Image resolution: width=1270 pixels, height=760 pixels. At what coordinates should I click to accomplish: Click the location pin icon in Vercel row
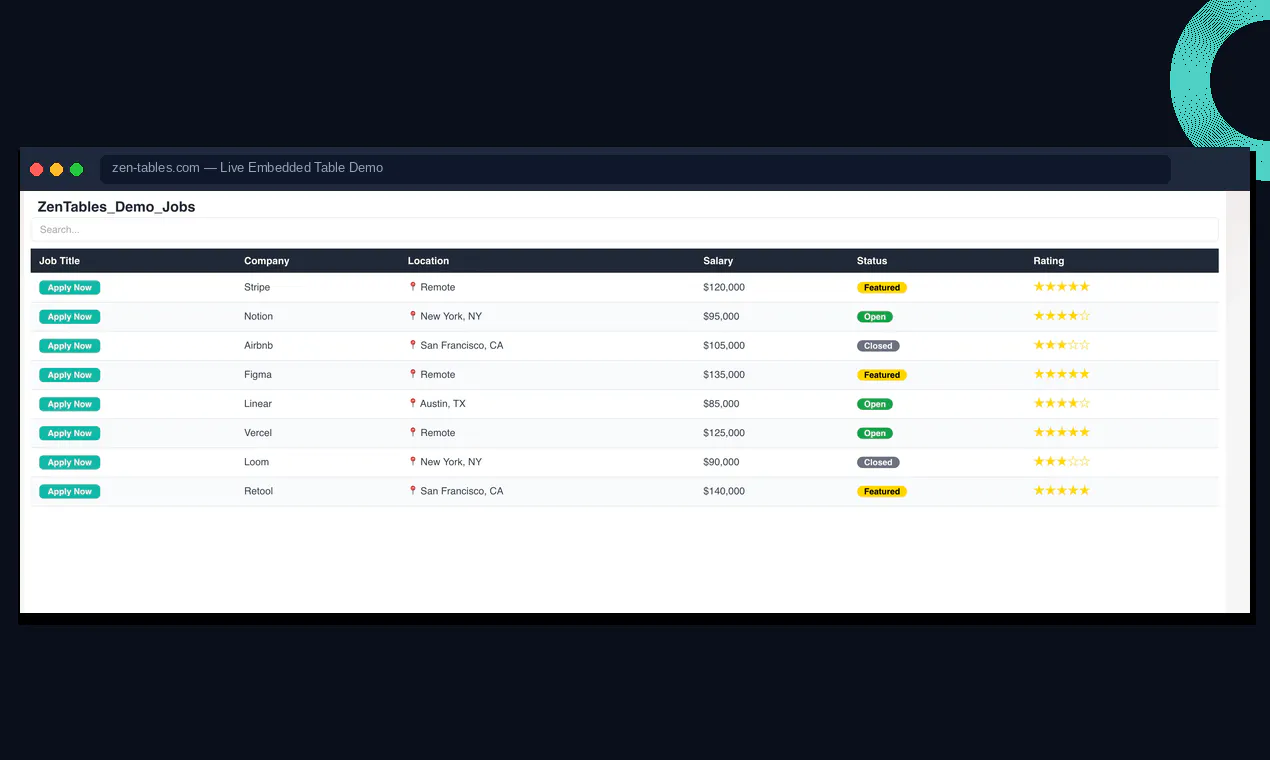click(412, 432)
